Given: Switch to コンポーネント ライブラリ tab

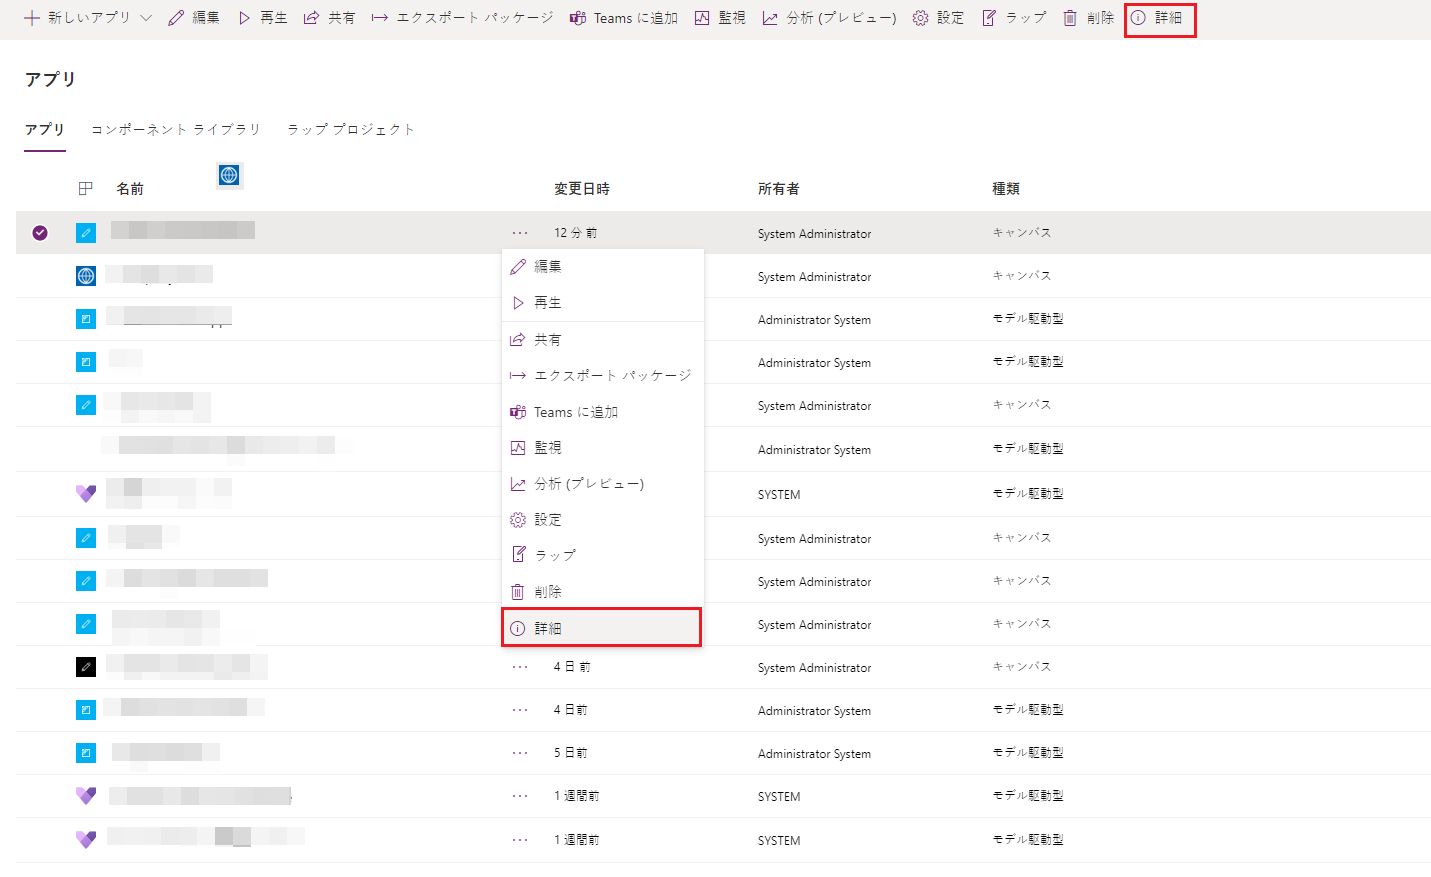Looking at the screenshot, I should [176, 130].
